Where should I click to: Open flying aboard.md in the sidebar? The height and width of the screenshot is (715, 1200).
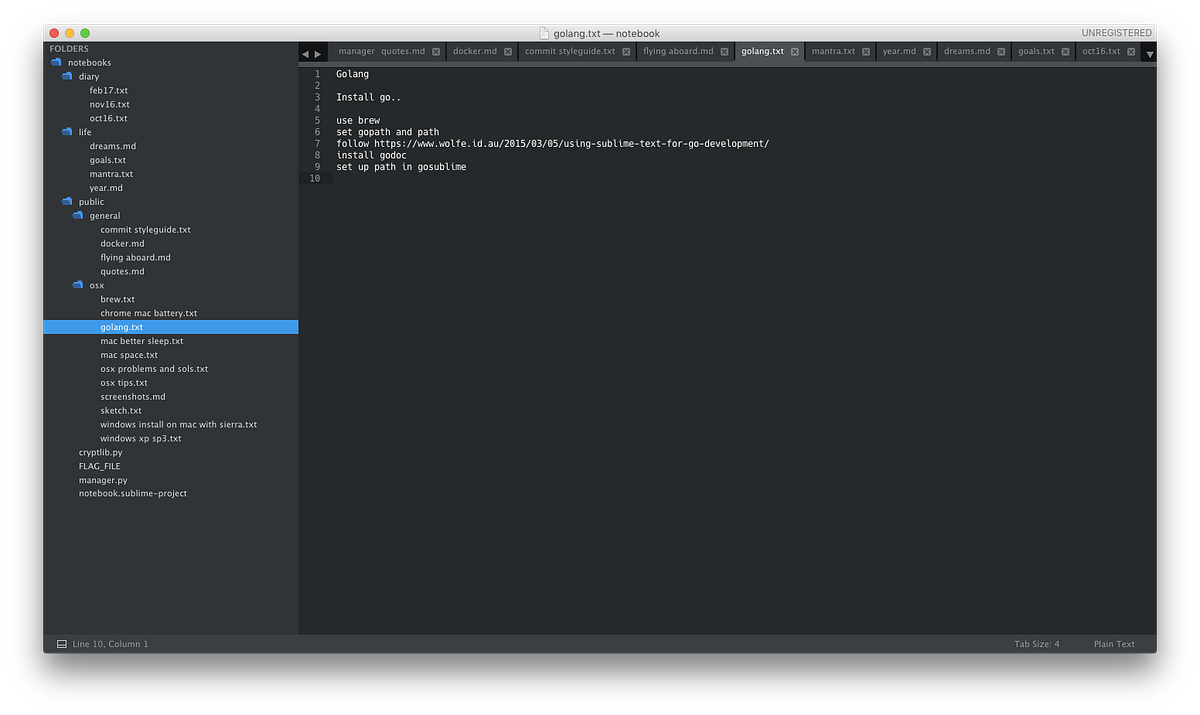tap(135, 258)
